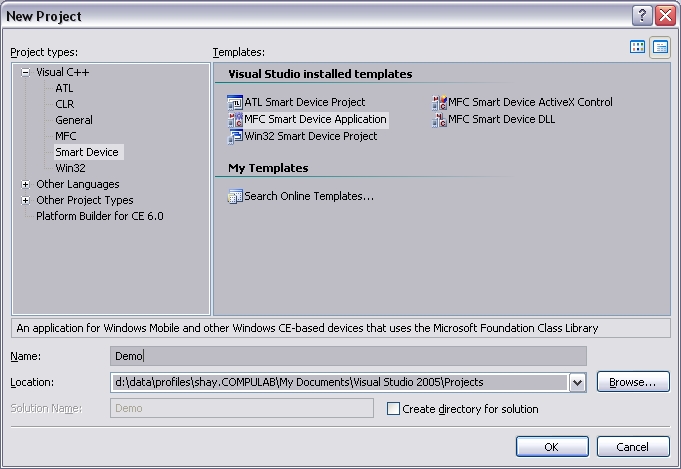Click Visual Studio installed templates heading

pyautogui.click(x=320, y=74)
